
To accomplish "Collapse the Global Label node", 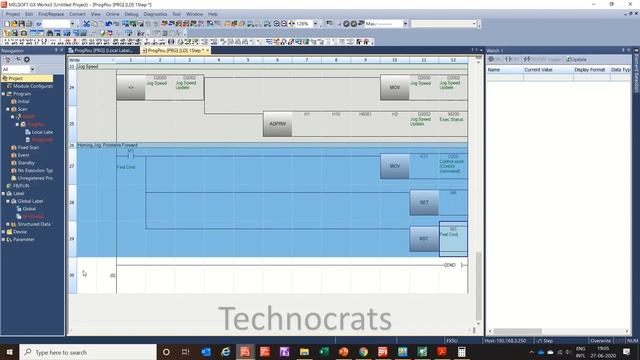I will (8, 201).
